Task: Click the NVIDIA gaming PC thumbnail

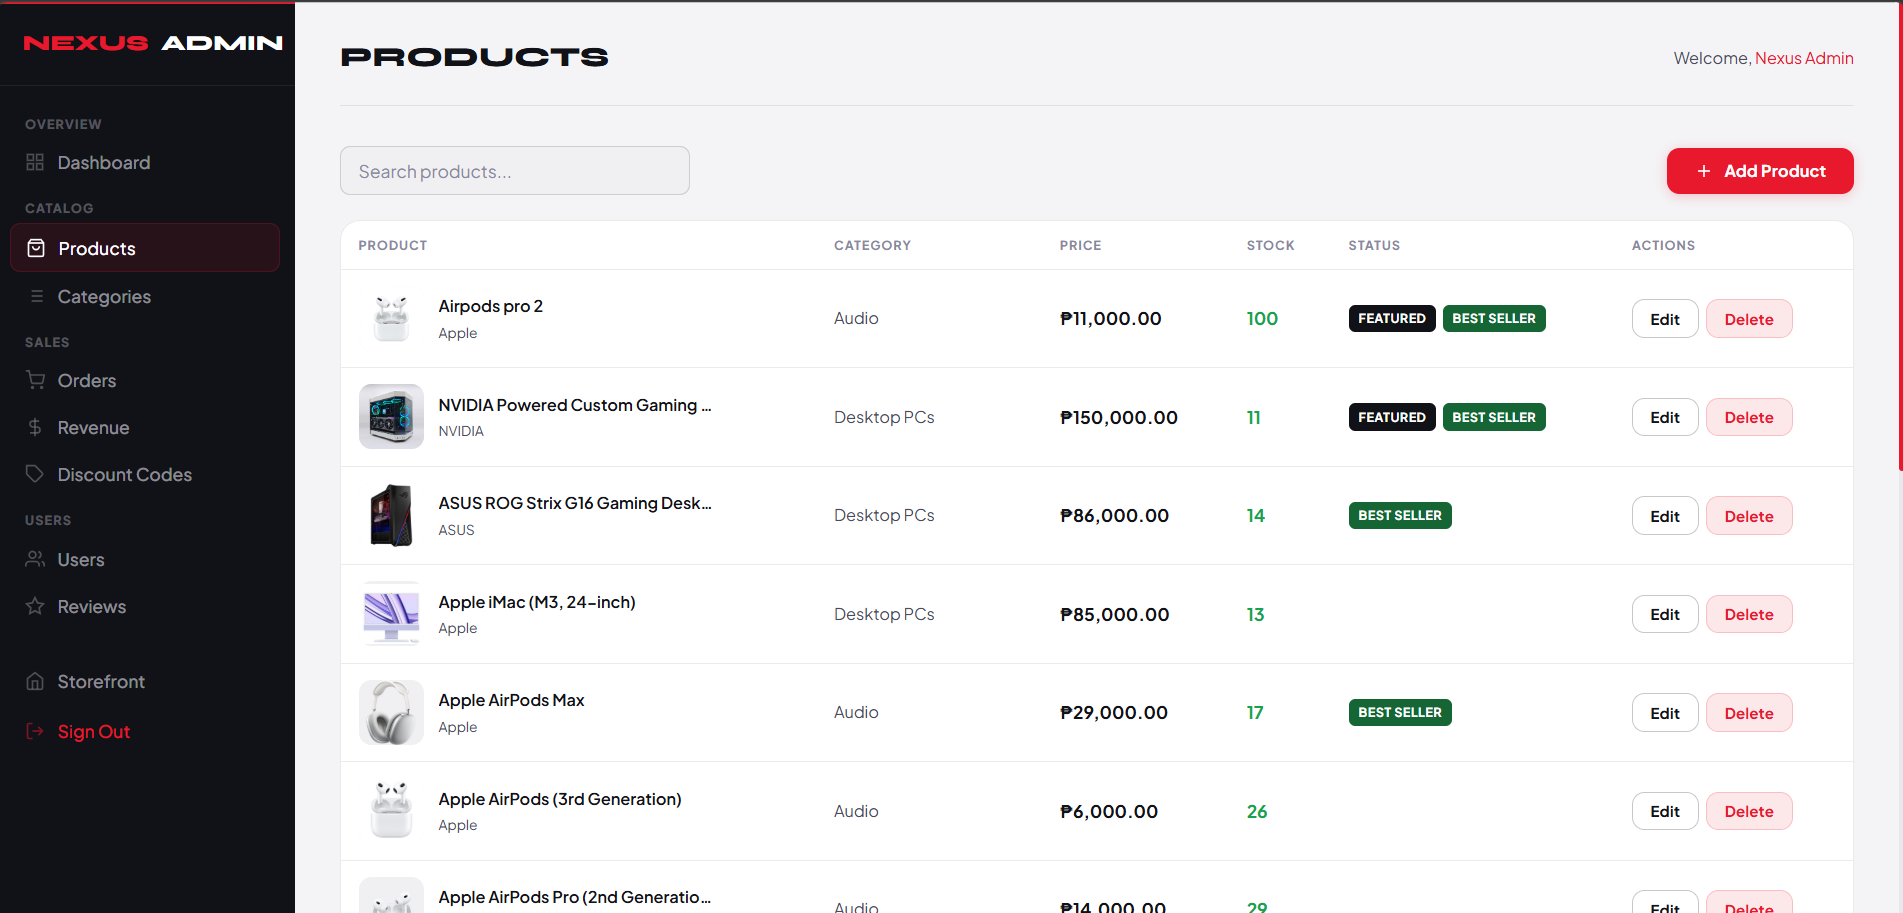Action: pyautogui.click(x=391, y=417)
